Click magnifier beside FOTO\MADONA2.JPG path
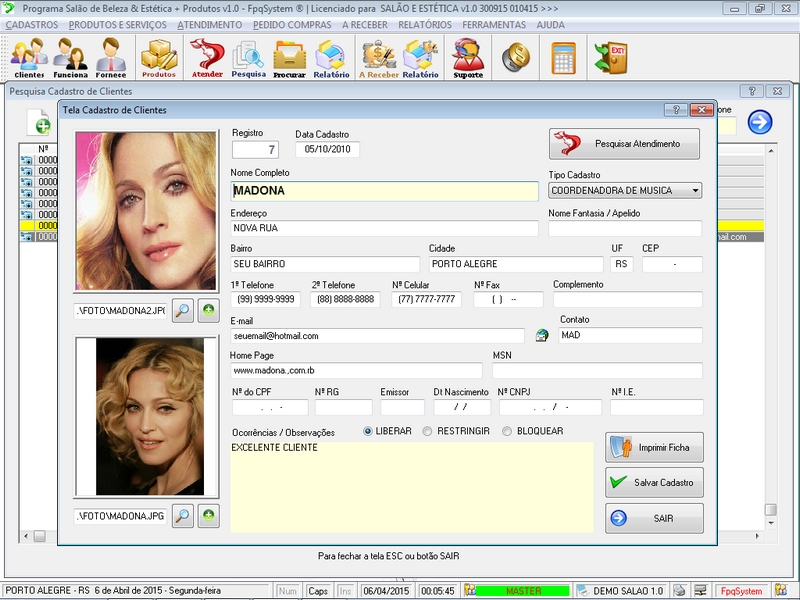The height and width of the screenshot is (600, 800). 183,310
